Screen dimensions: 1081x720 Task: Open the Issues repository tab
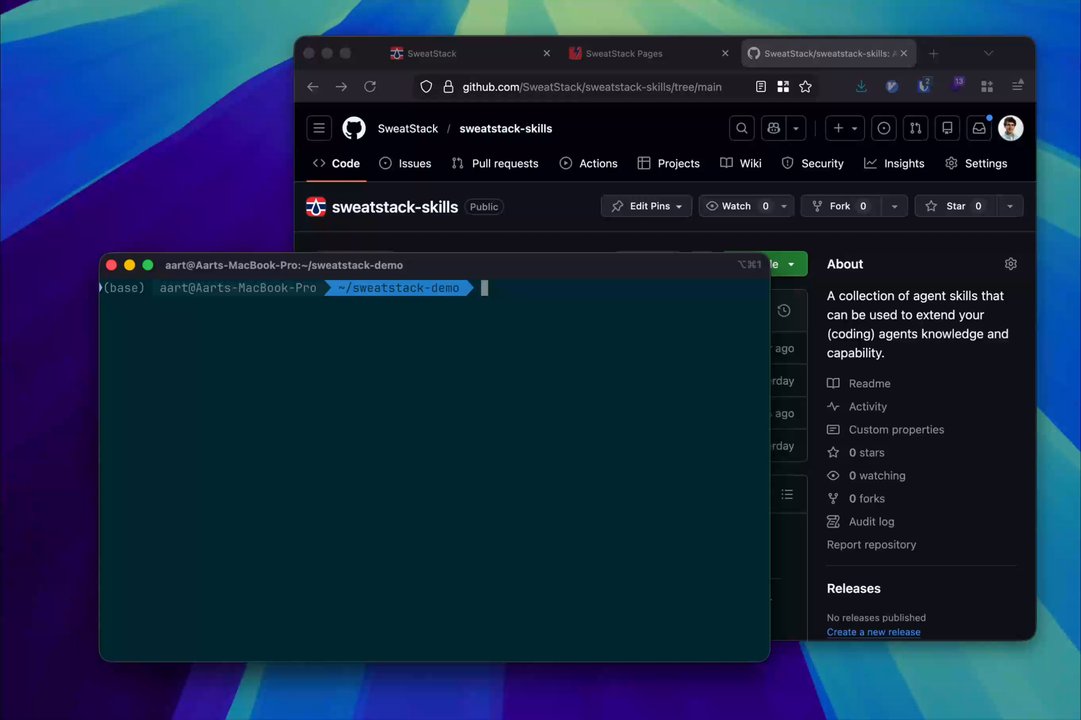[x=405, y=163]
